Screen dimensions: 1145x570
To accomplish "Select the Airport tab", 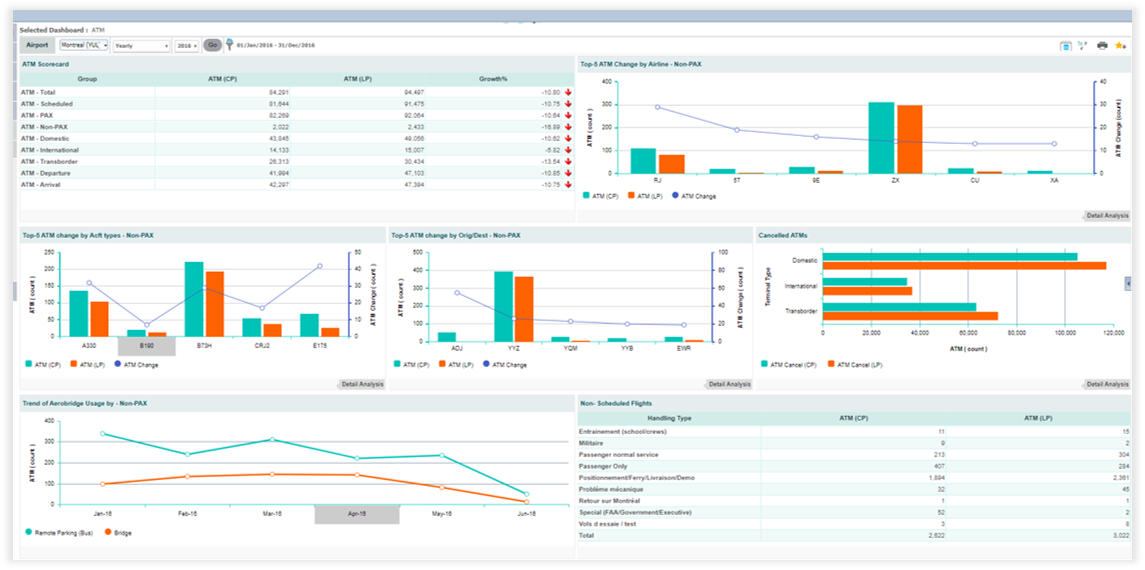I will click(37, 45).
